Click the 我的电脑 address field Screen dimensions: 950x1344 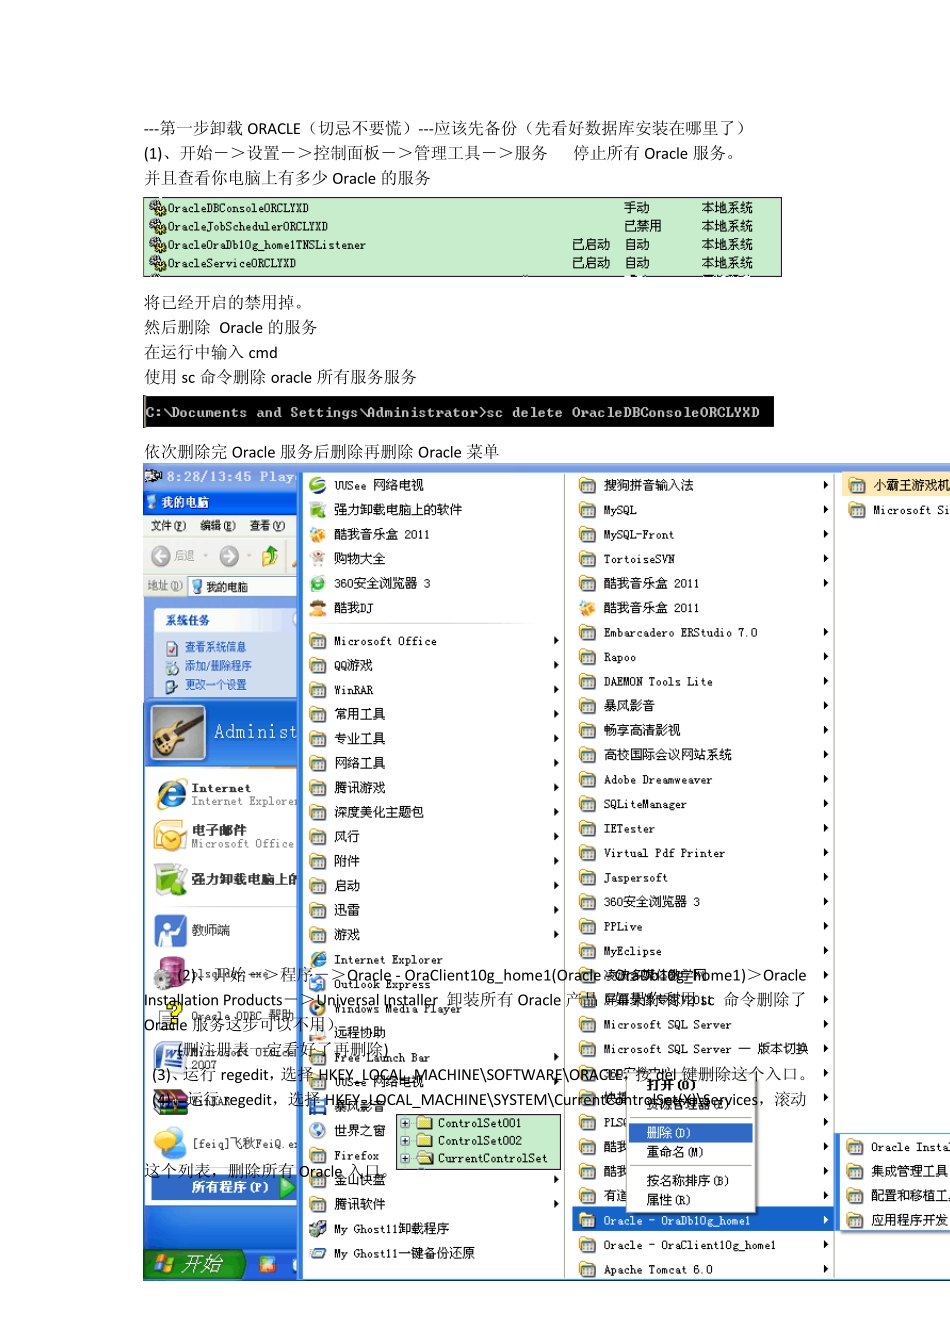click(243, 587)
